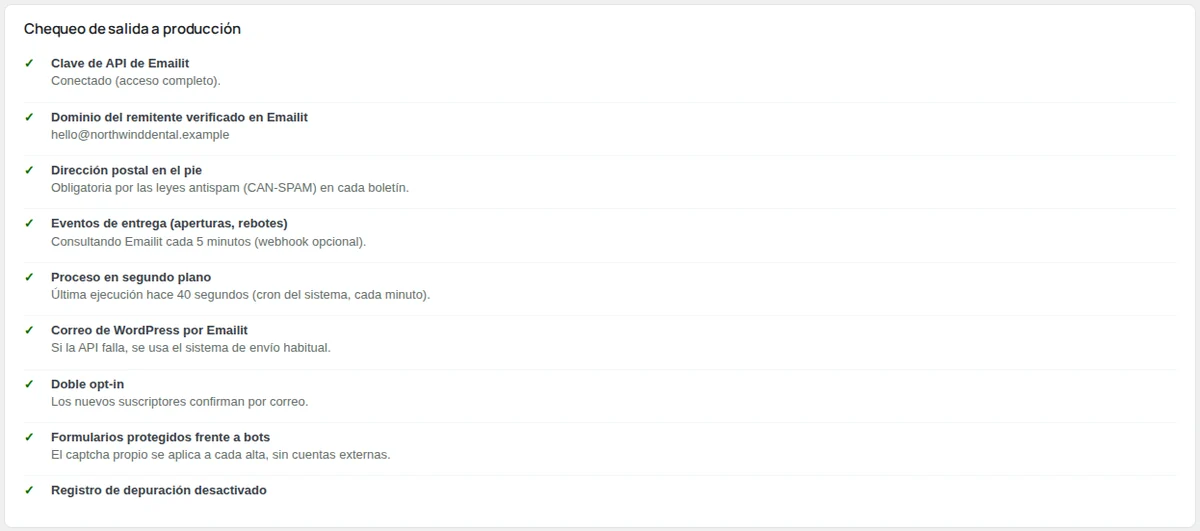Click the check icon beside Registro de depuración desactivado

pyautogui.click(x=29, y=490)
